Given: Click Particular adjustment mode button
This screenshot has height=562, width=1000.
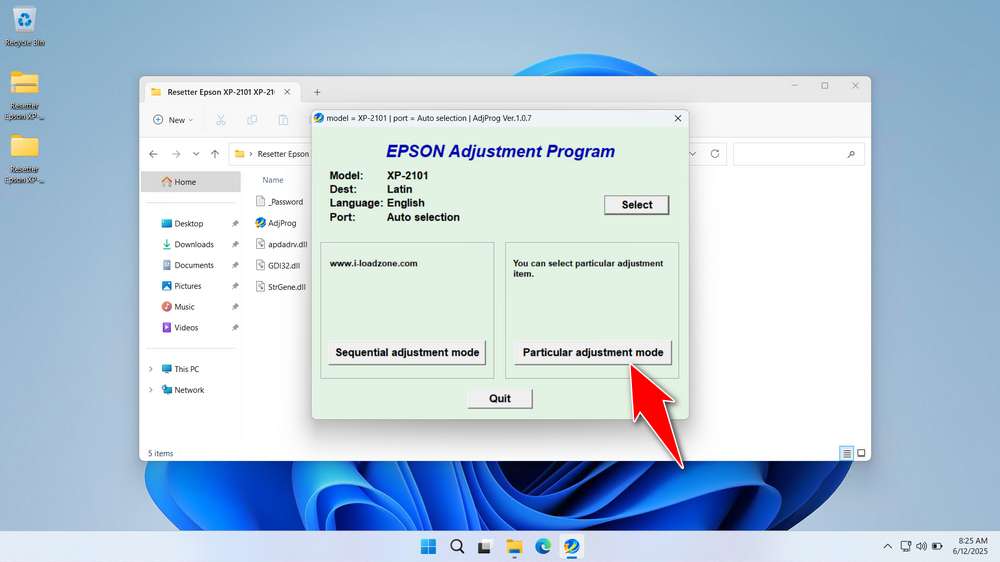Looking at the screenshot, I should point(592,352).
